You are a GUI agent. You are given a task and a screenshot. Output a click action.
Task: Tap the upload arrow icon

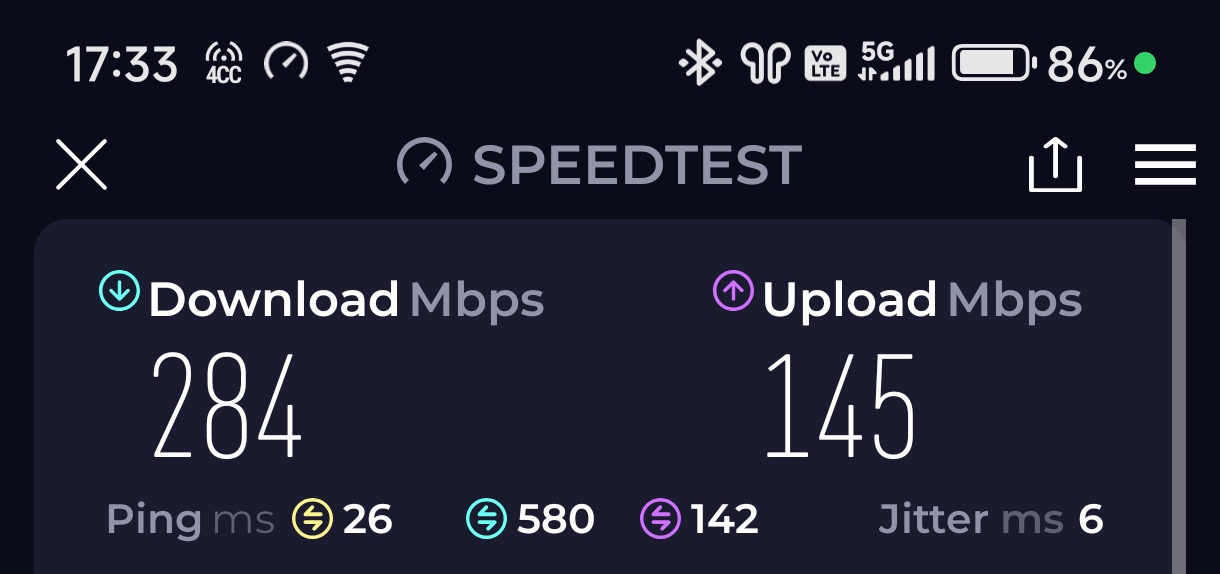click(733, 291)
